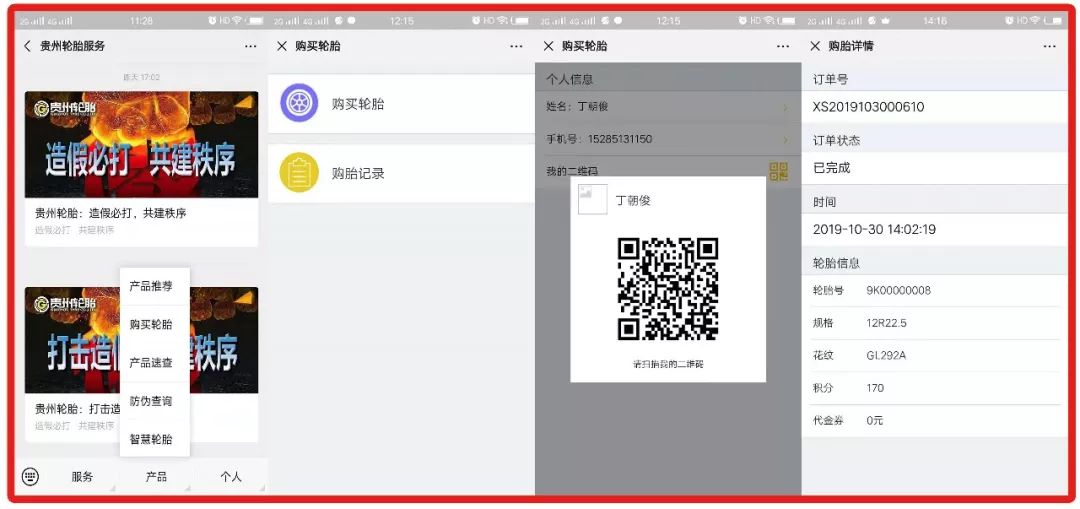Select 智慧轮胎 from popup menu
Image resolution: width=1080 pixels, height=509 pixels.
pos(151,439)
